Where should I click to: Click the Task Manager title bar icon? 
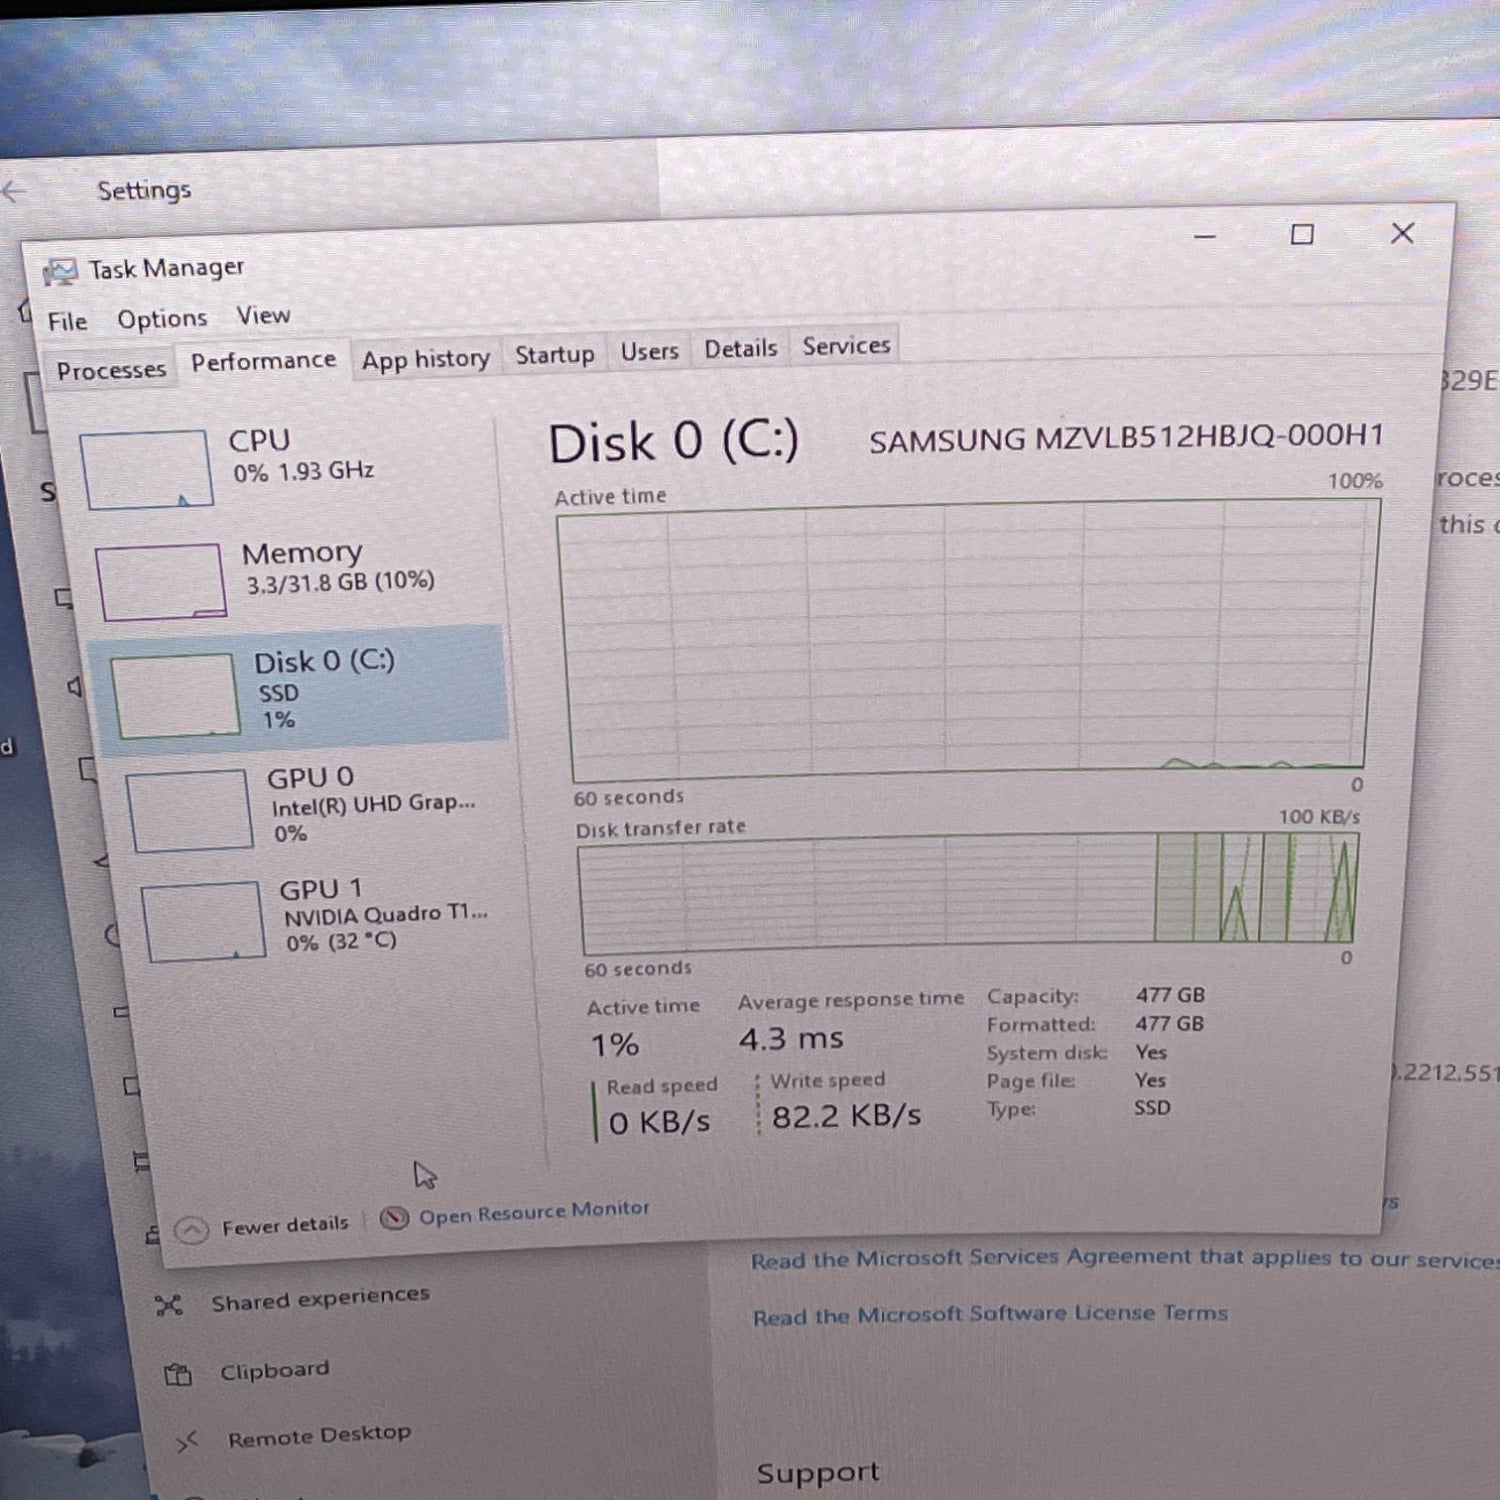click(59, 271)
